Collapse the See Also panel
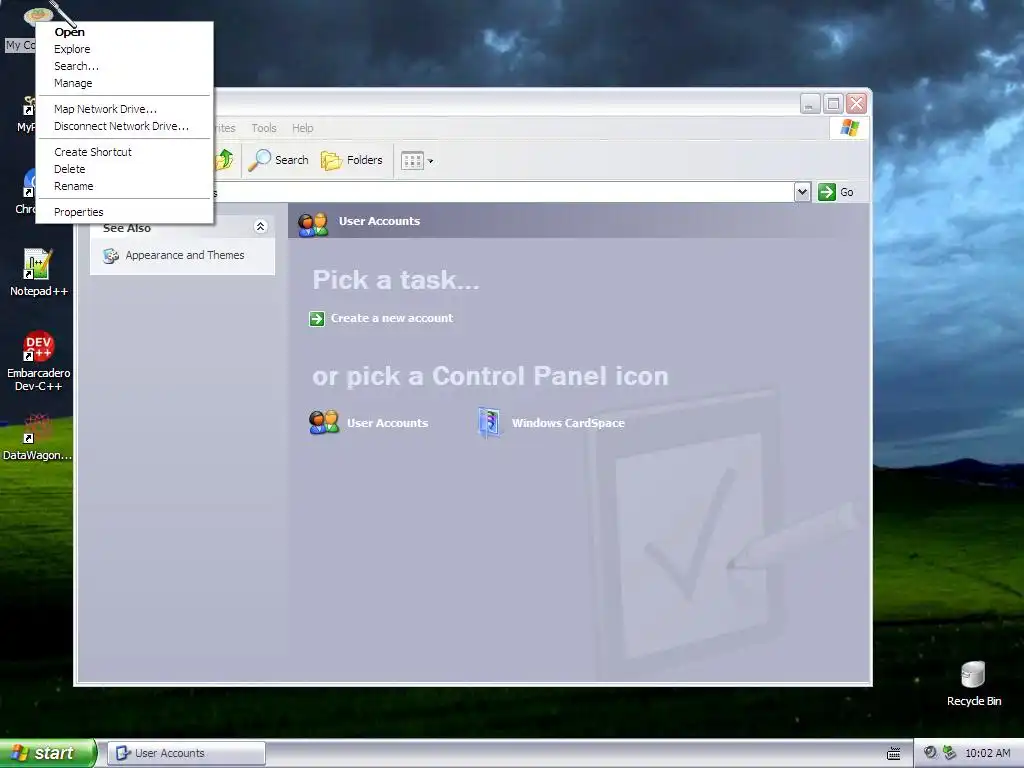Image resolution: width=1024 pixels, height=768 pixels. (260, 227)
